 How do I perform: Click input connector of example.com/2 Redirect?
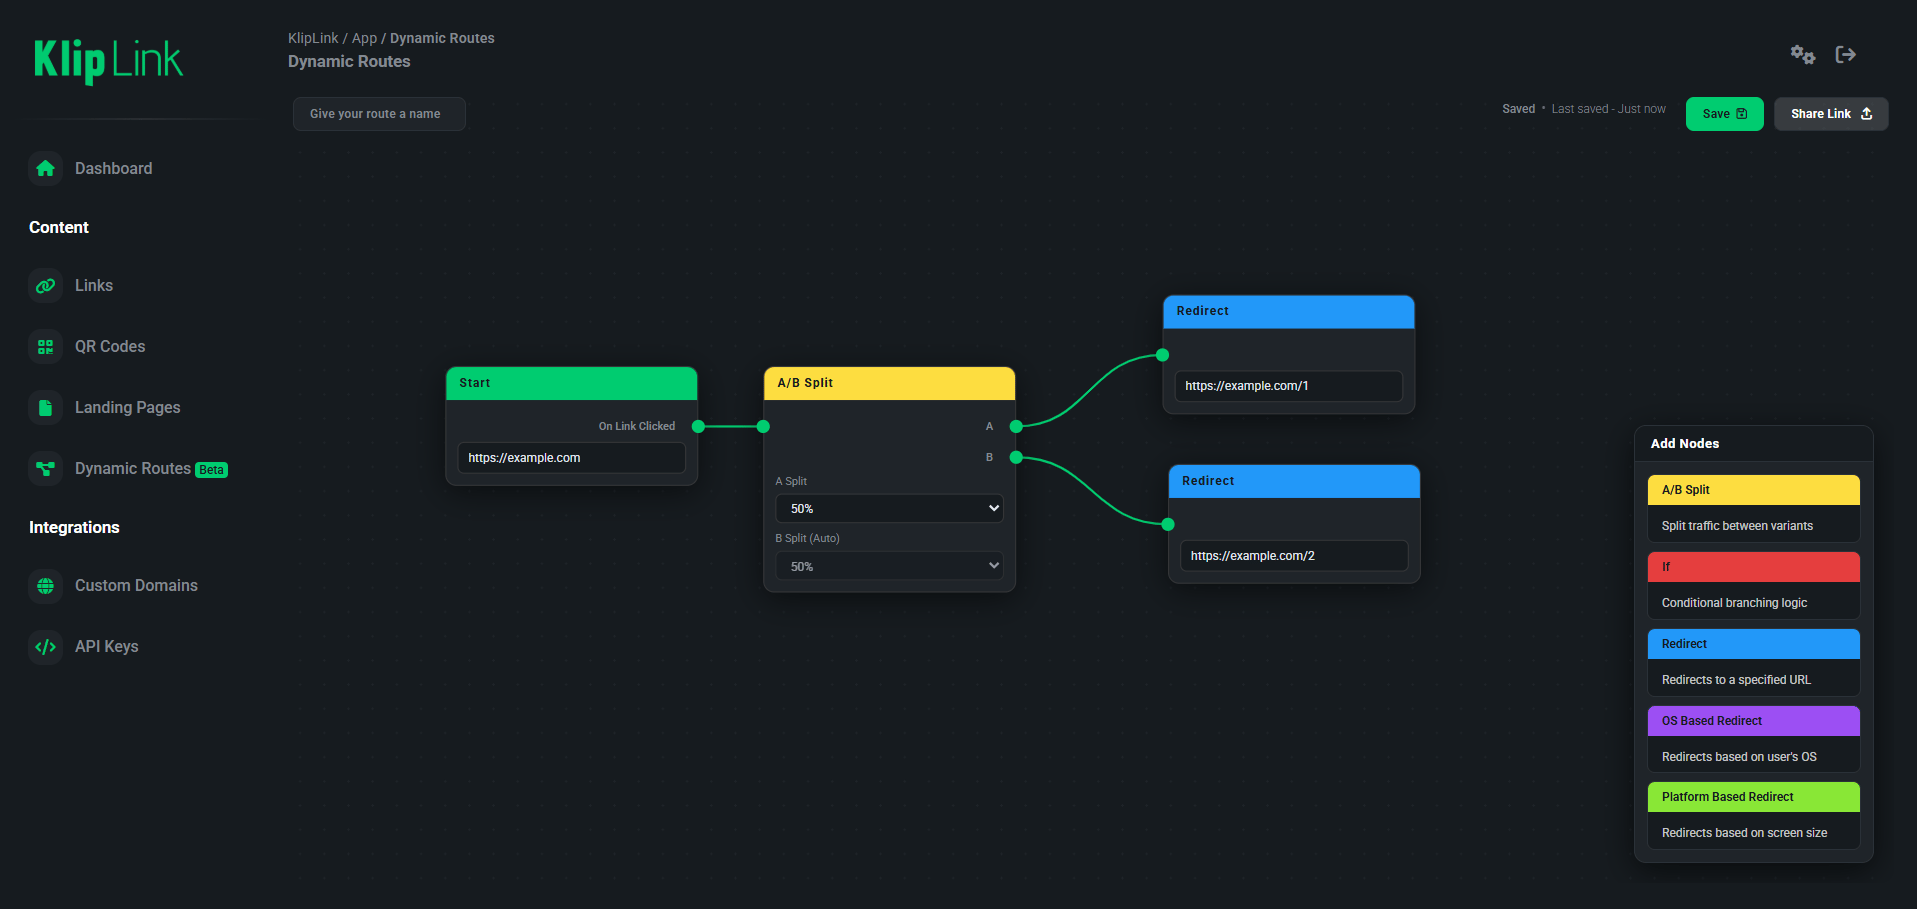pos(1168,524)
